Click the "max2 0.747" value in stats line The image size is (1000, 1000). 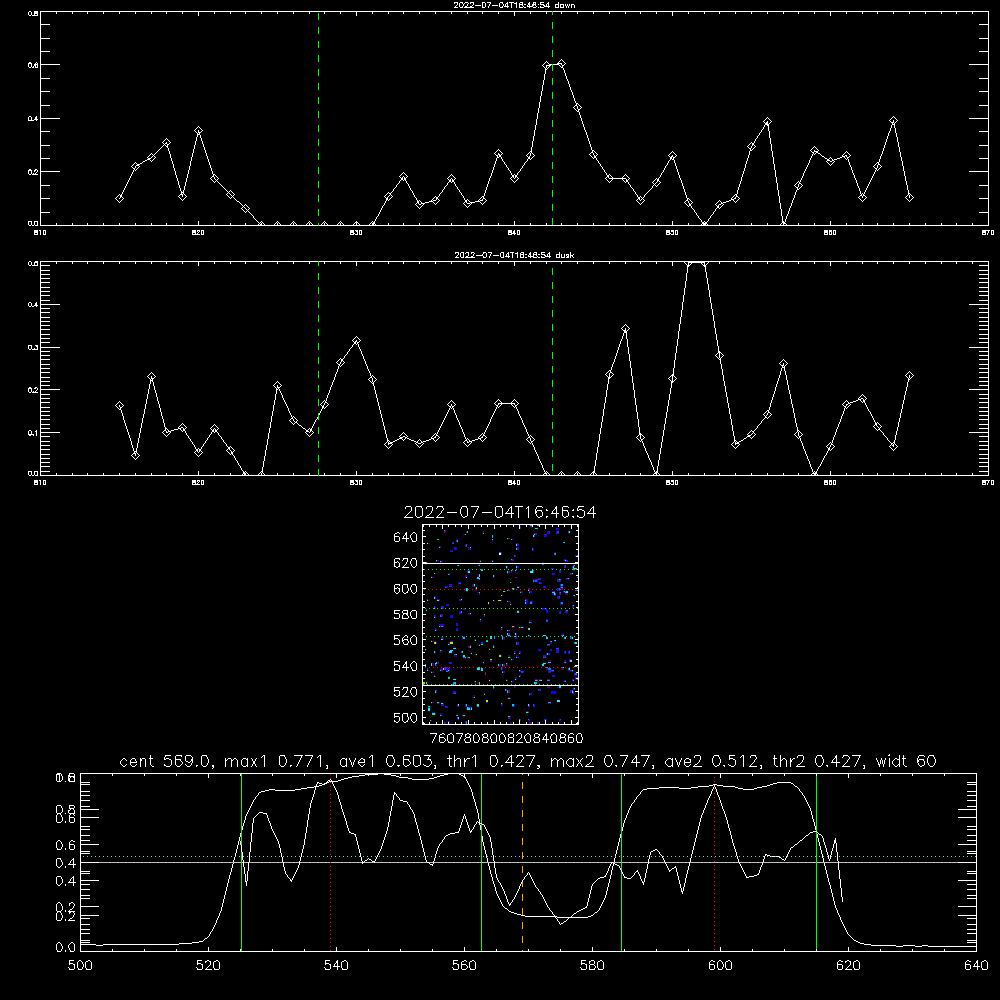click(600, 761)
